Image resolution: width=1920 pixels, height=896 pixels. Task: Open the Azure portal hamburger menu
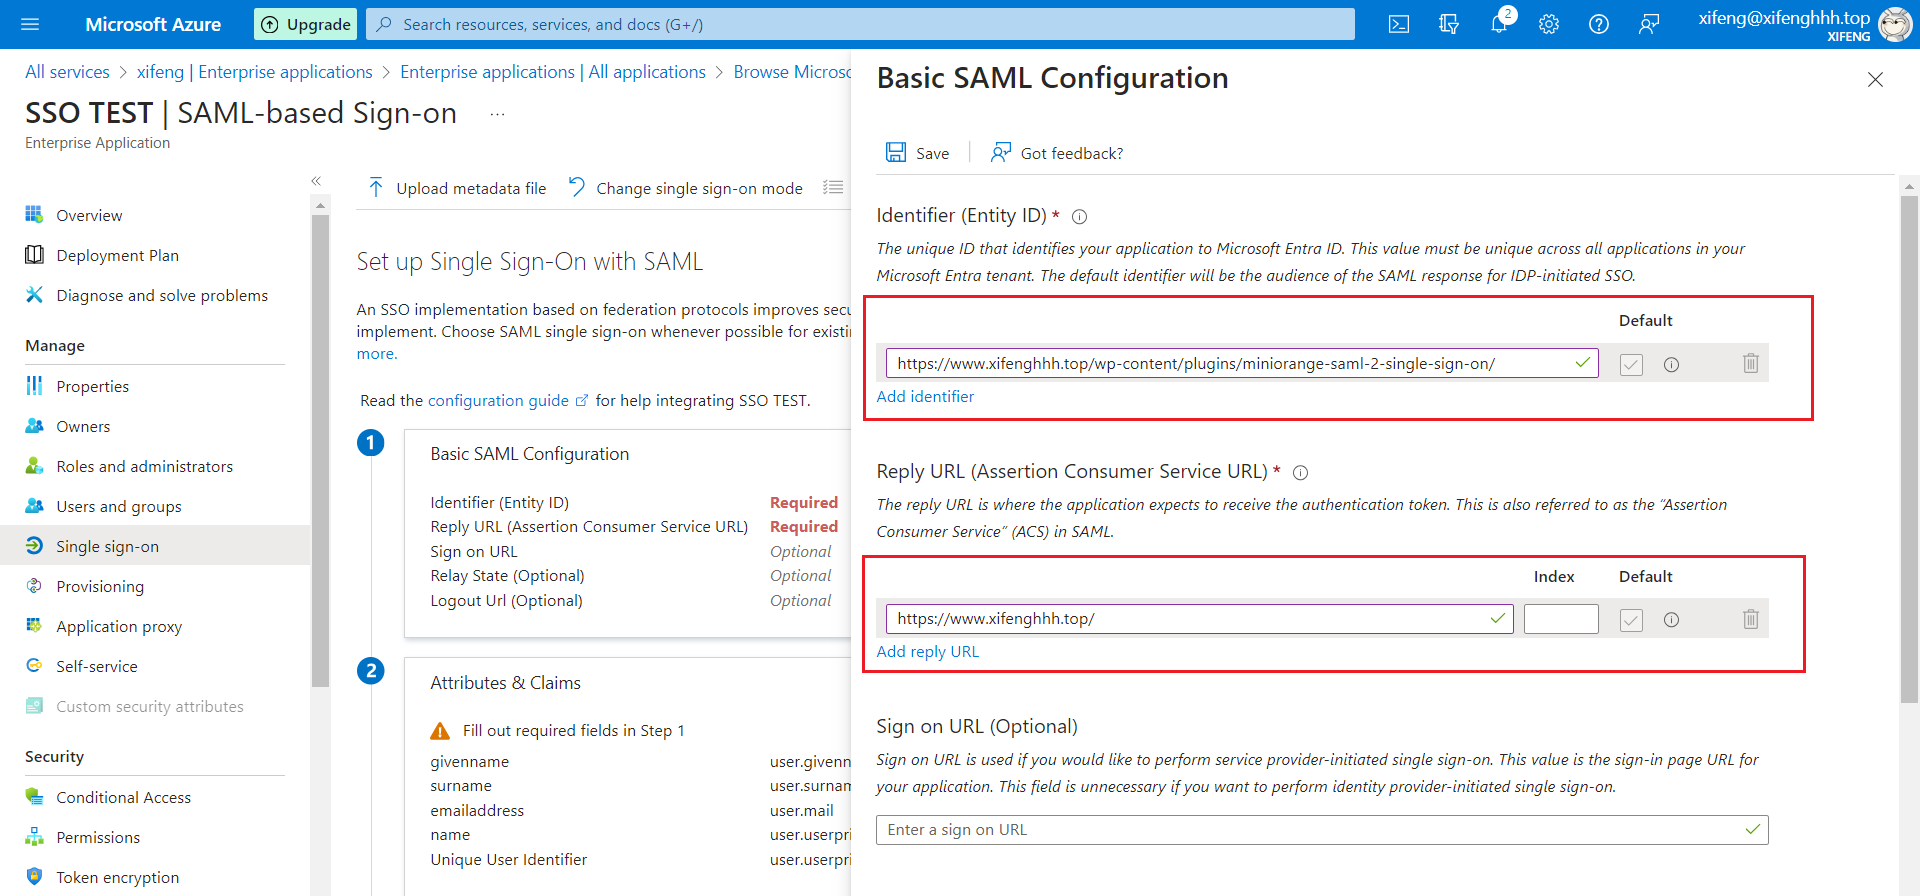point(30,24)
